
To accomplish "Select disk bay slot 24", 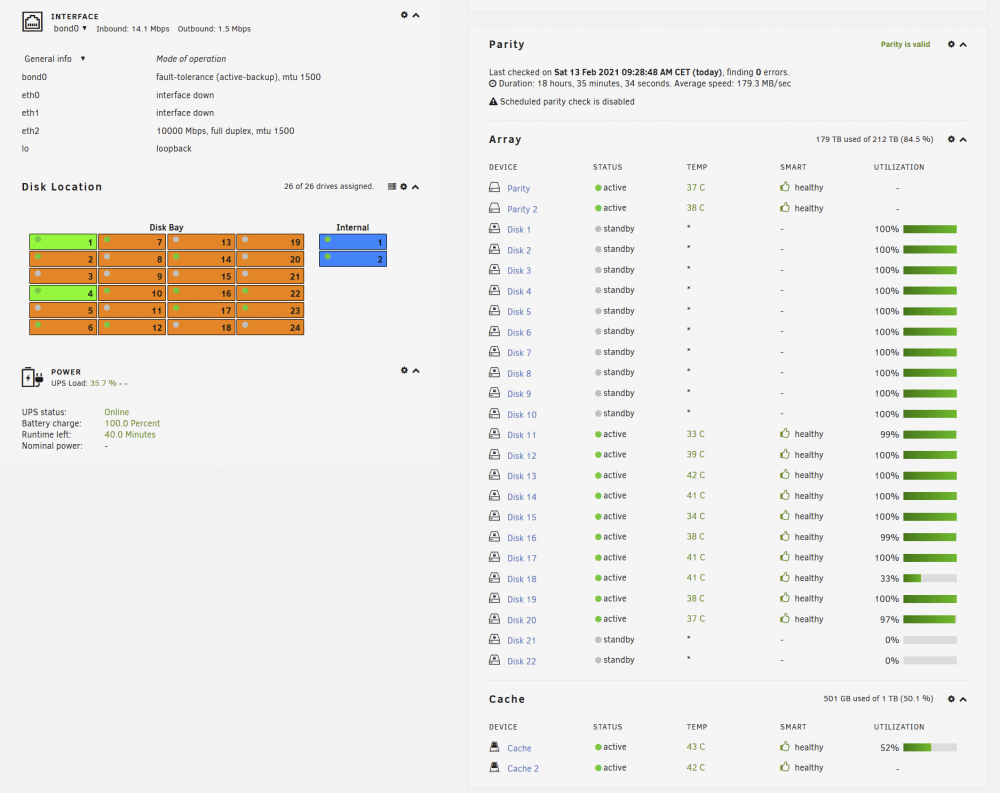I will pos(270,327).
